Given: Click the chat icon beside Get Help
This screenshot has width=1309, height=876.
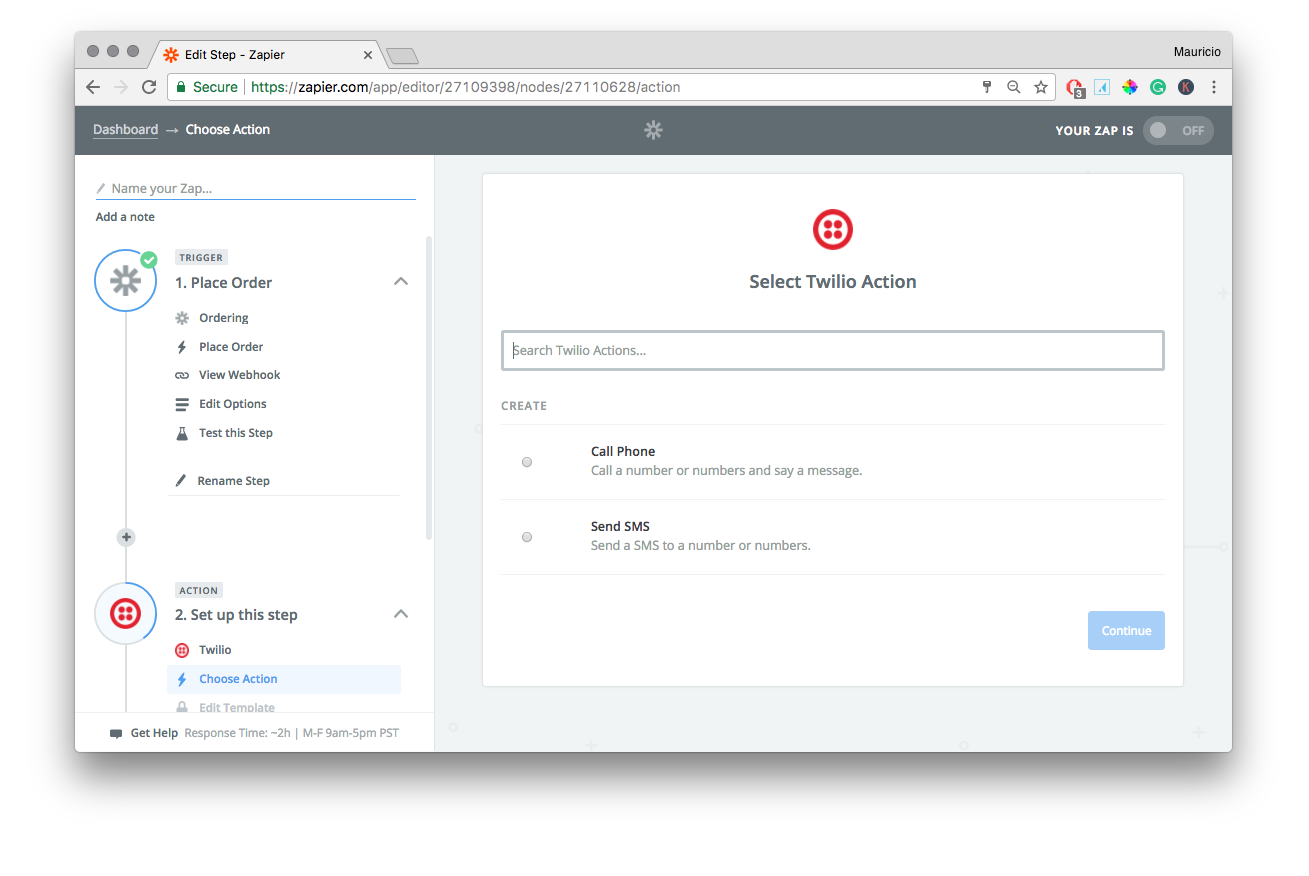Looking at the screenshot, I should (x=116, y=734).
